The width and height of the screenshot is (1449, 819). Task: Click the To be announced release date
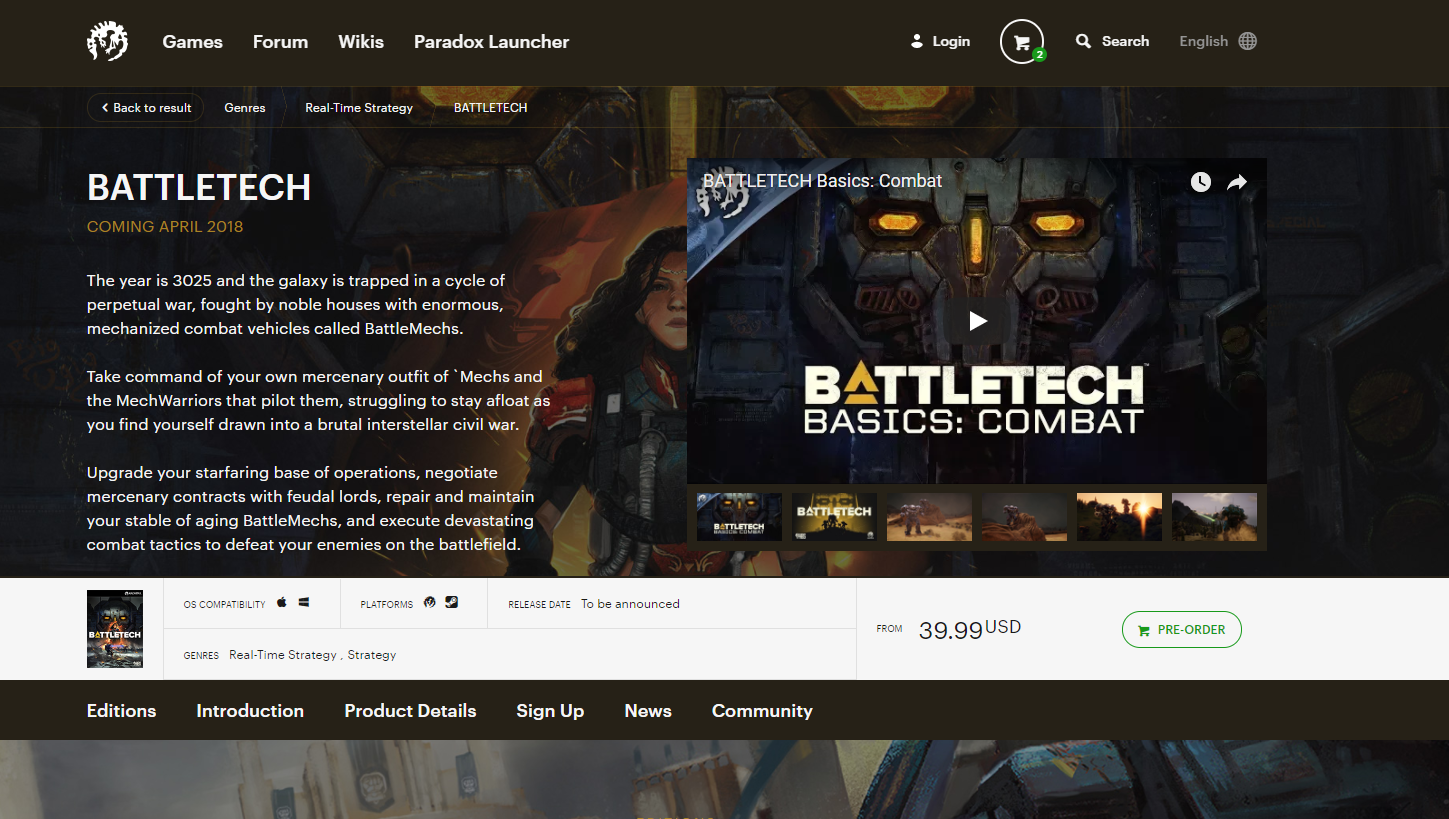pyautogui.click(x=630, y=604)
